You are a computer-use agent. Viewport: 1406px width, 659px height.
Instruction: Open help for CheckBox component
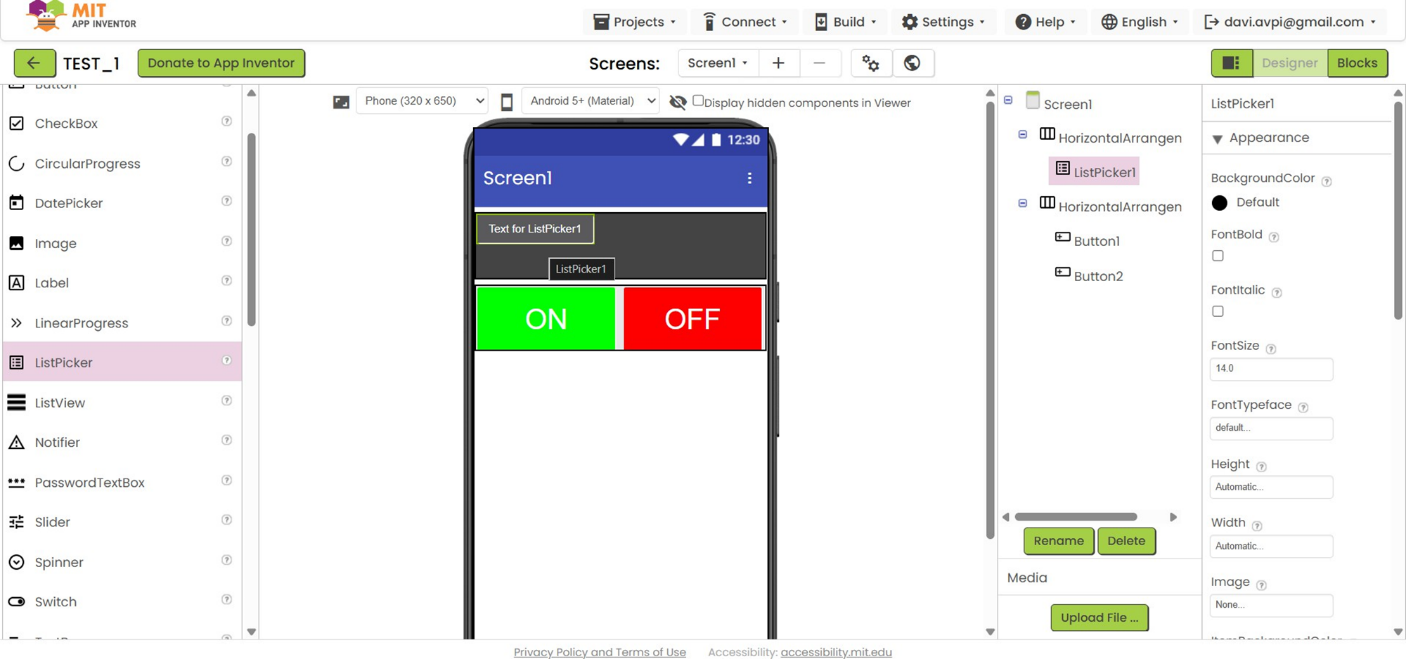point(227,122)
